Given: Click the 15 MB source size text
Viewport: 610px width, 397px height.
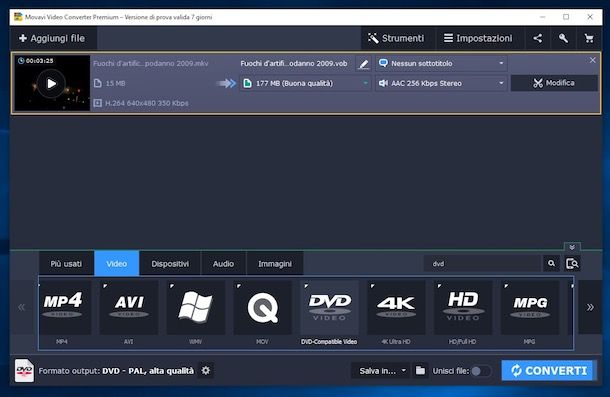Looking at the screenshot, I should [115, 83].
